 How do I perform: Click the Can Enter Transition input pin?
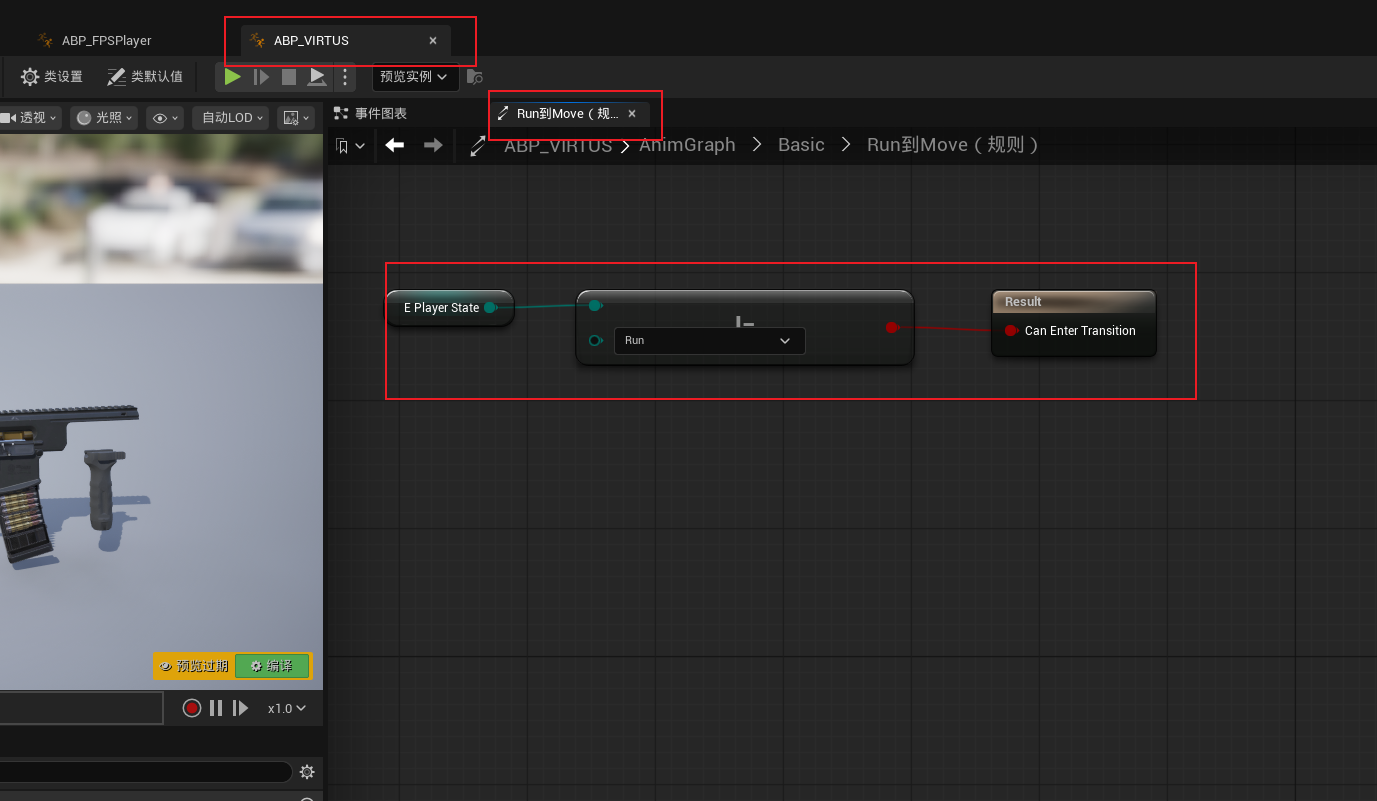coord(1011,331)
